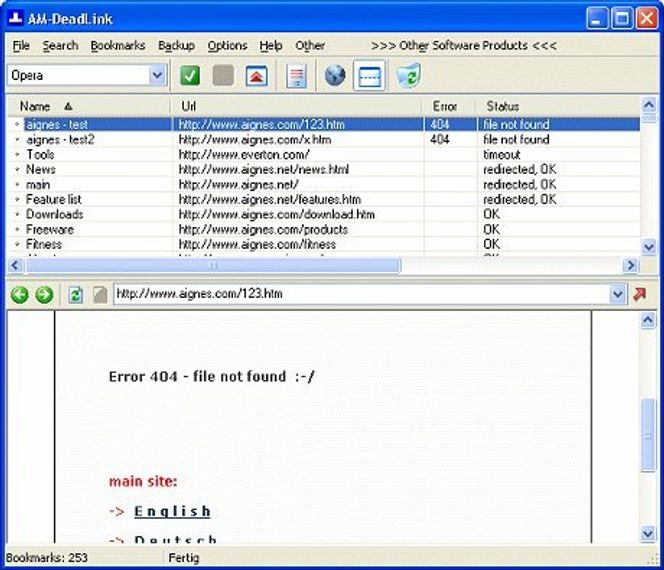
Task: Click the recycle bin icon in toolbar
Action: pyautogui.click(x=408, y=75)
